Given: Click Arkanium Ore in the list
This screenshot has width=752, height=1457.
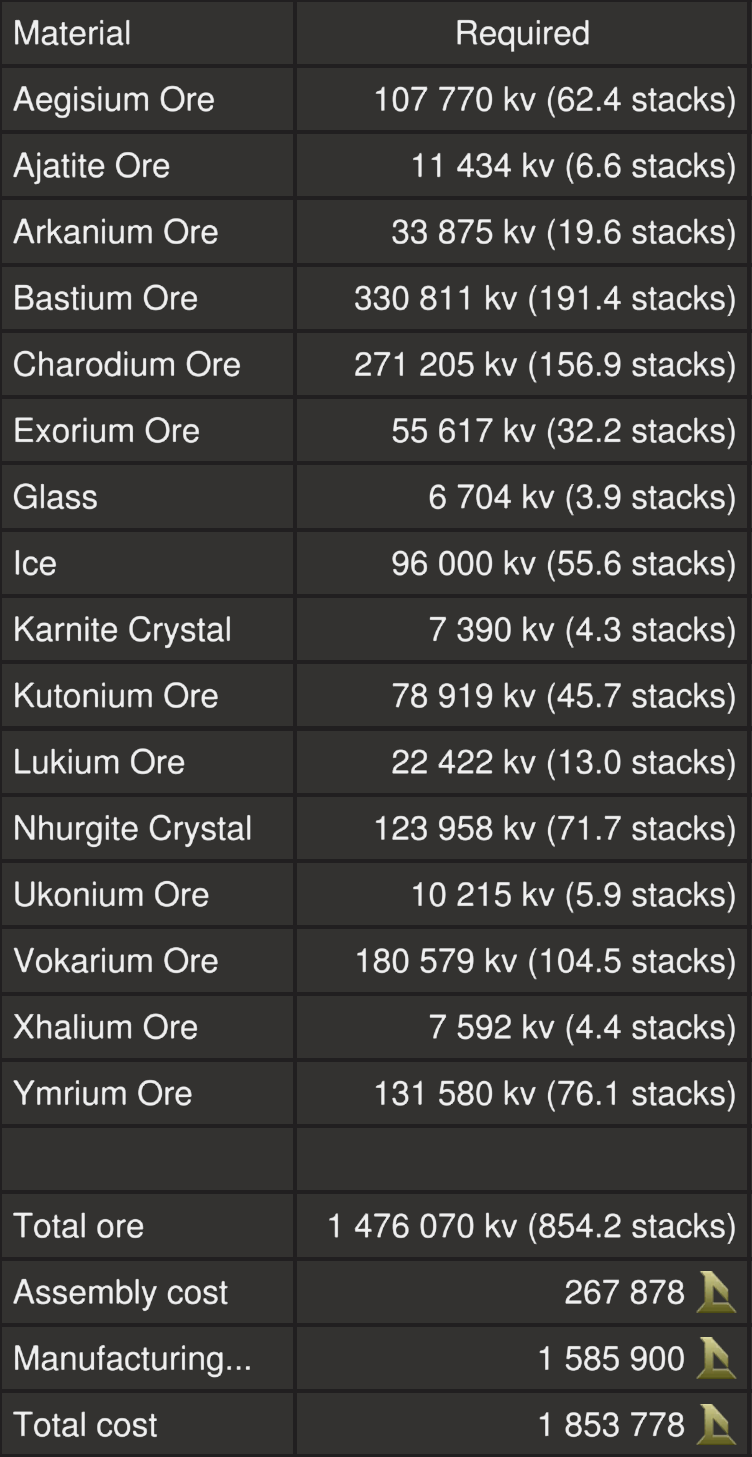Looking at the screenshot, I should coord(115,231).
